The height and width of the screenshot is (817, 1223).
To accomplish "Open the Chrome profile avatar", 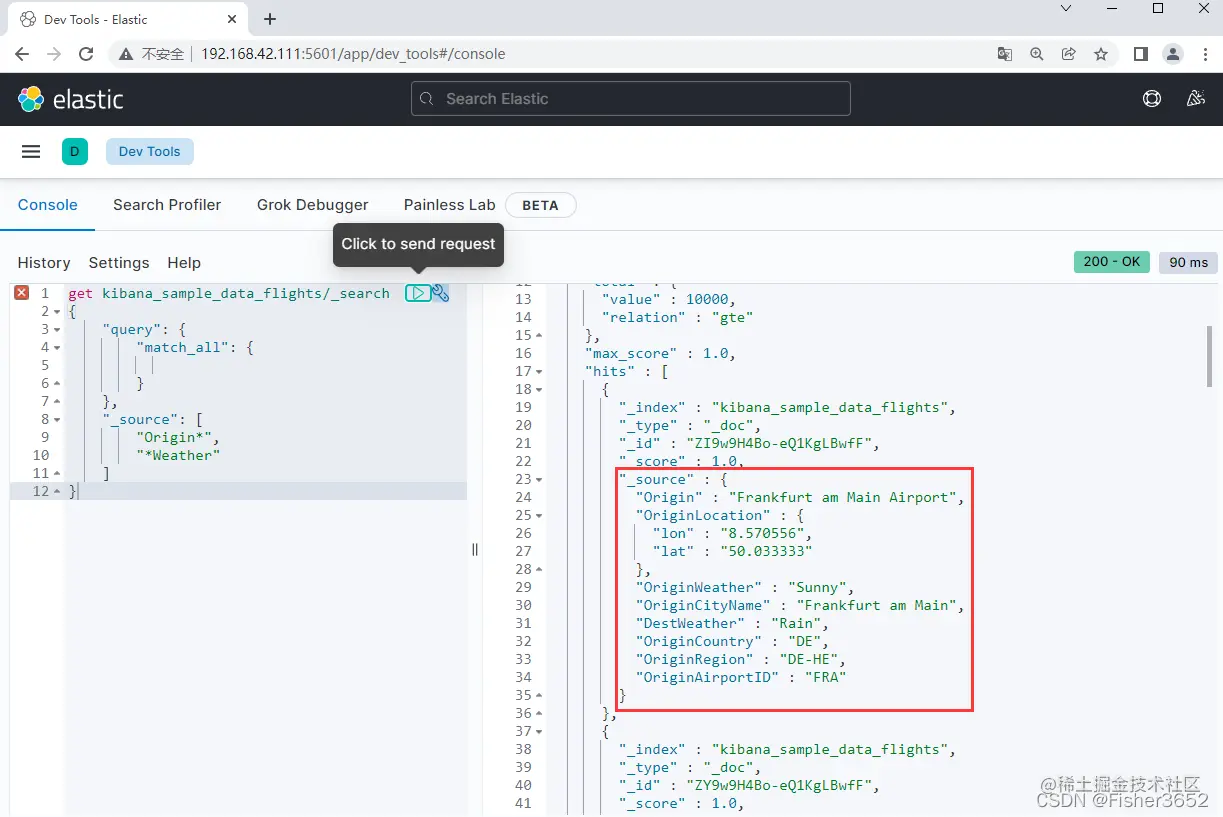I will pyautogui.click(x=1173, y=54).
